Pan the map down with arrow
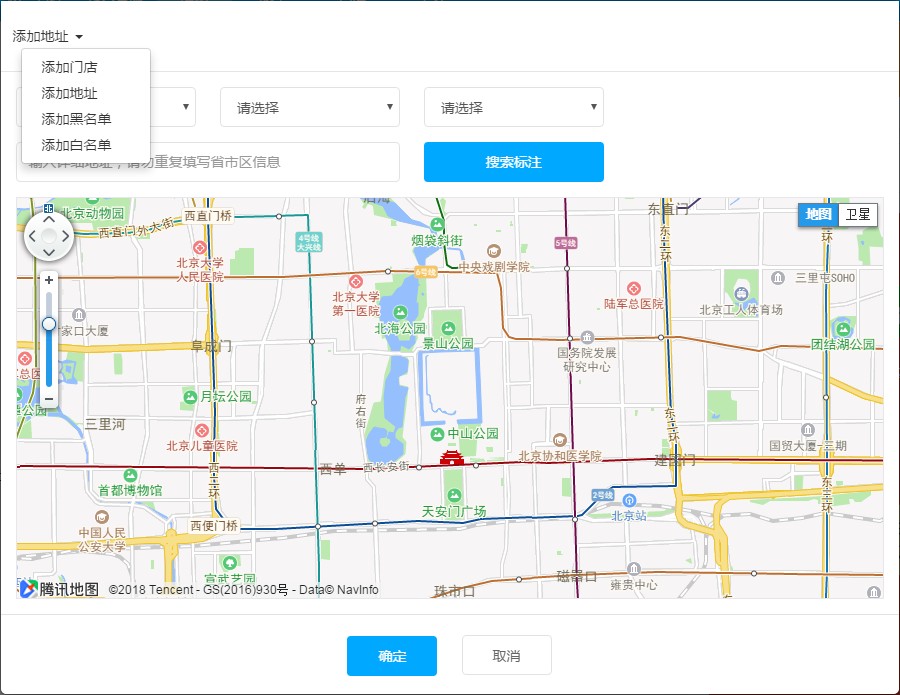Image resolution: width=900 pixels, height=695 pixels. click(x=49, y=253)
